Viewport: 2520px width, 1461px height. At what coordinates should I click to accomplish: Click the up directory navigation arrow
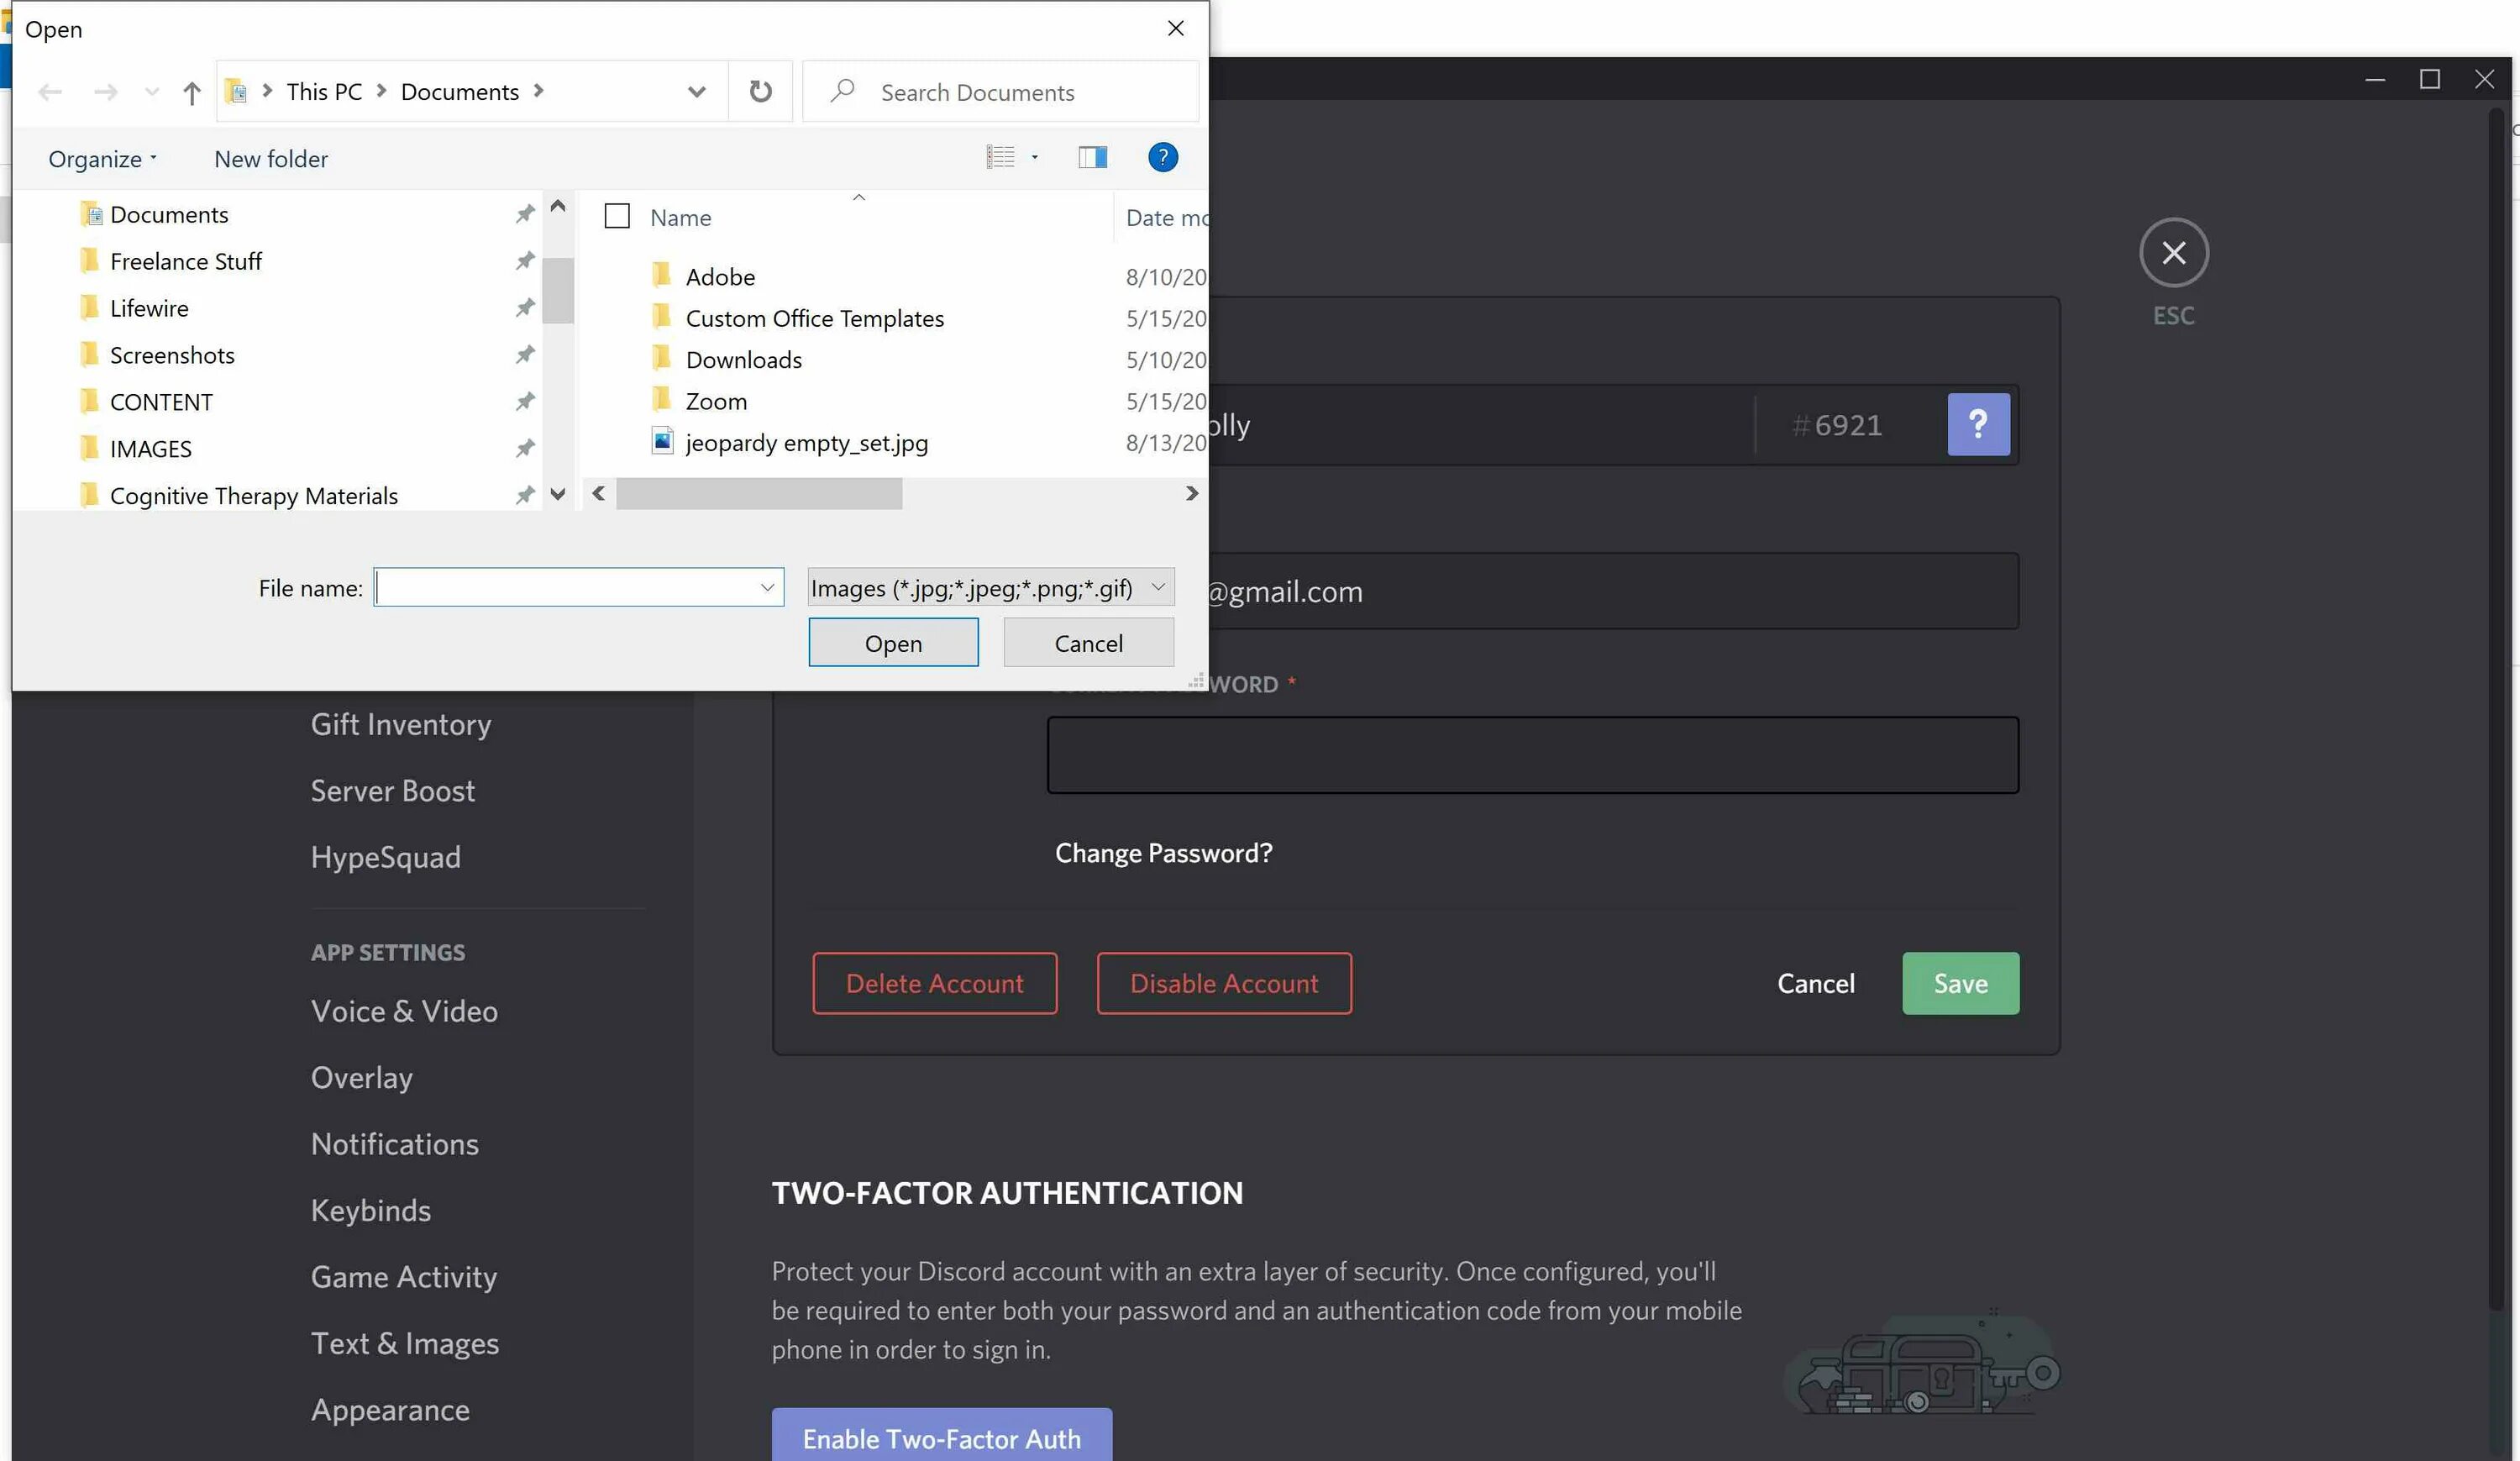(190, 91)
